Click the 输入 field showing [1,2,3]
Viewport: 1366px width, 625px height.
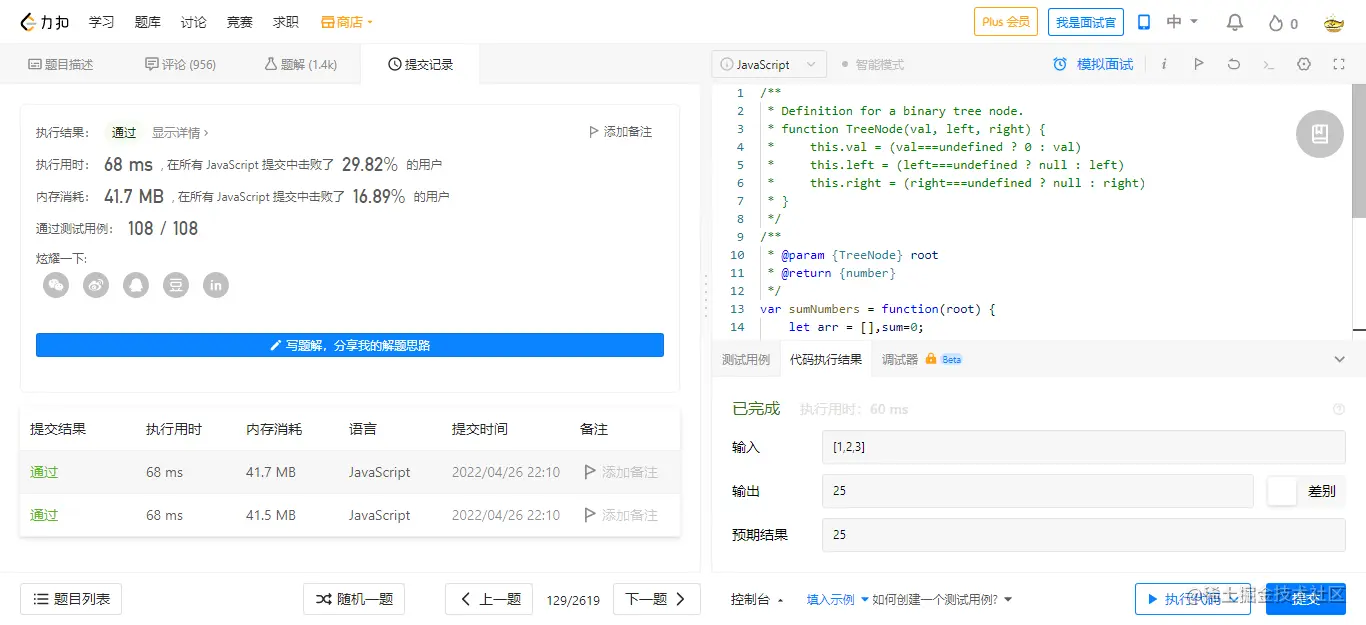click(x=1083, y=447)
